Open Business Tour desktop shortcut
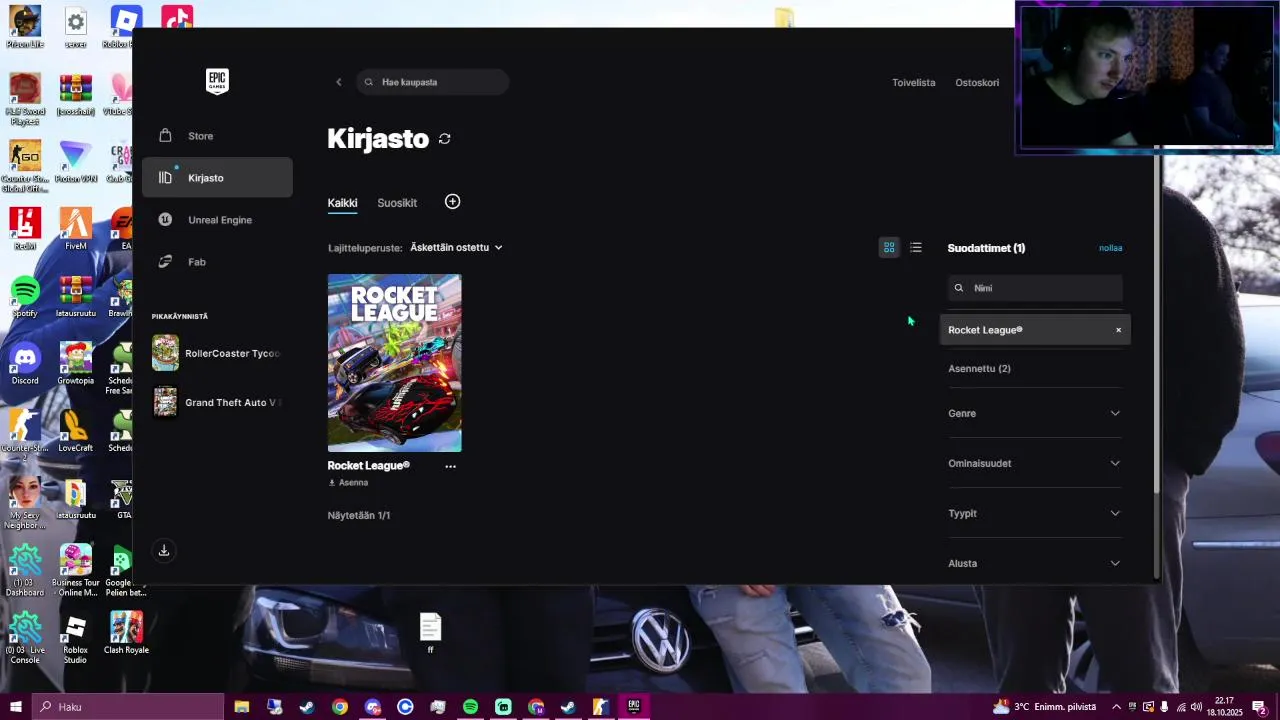1280x720 pixels. pos(75,570)
